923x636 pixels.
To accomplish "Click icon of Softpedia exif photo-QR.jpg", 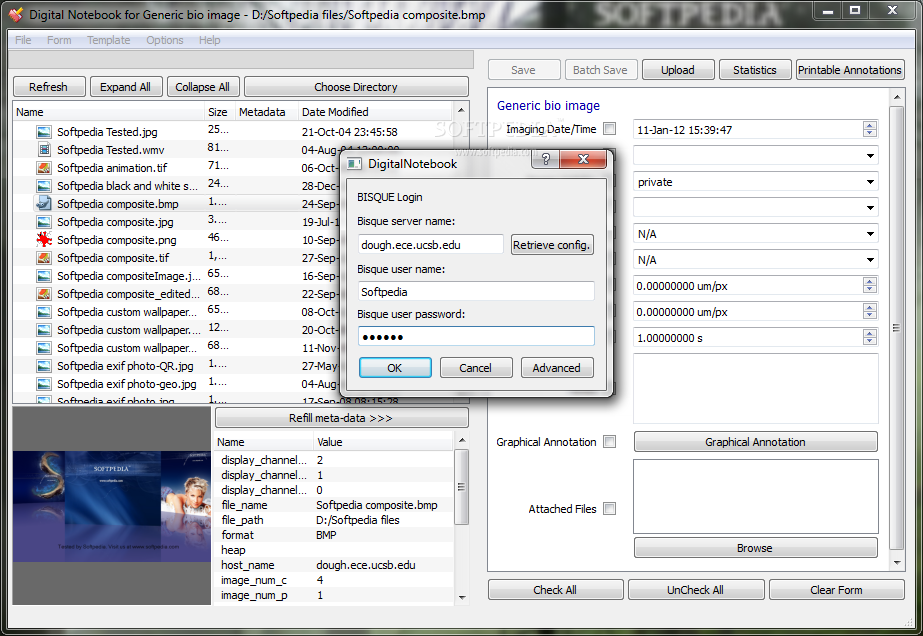I will click(x=44, y=366).
